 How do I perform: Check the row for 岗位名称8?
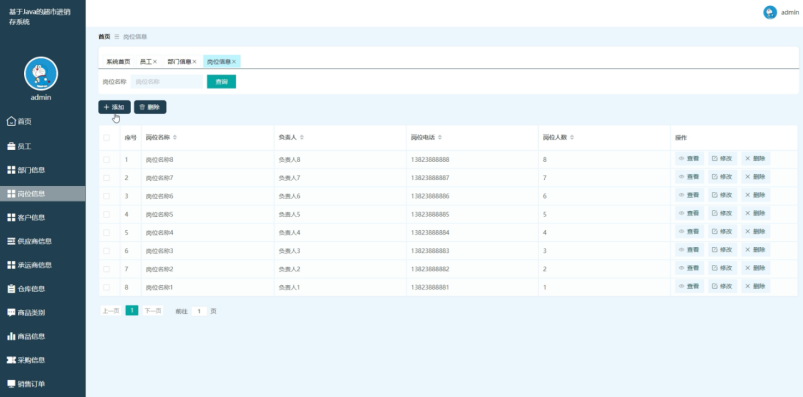click(107, 160)
